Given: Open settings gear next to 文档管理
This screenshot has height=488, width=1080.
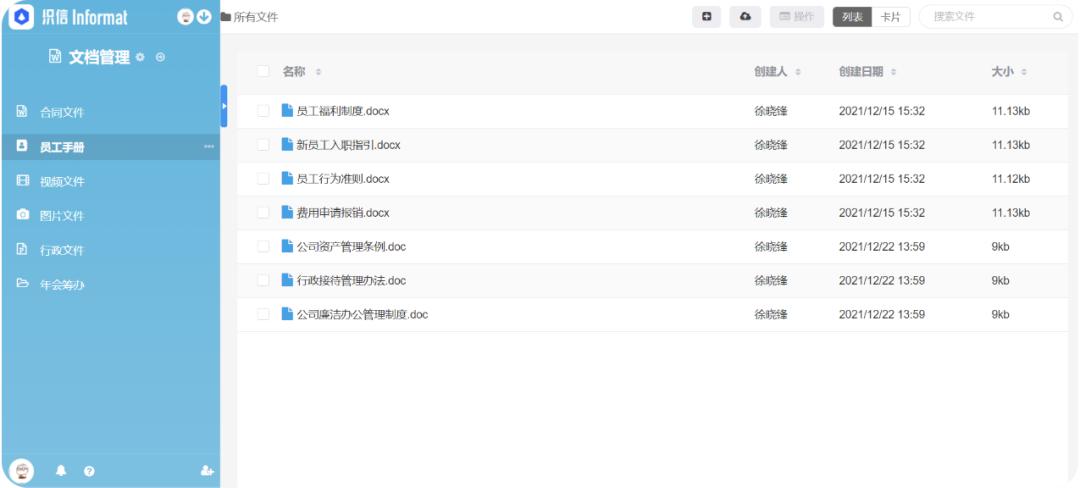Looking at the screenshot, I should click(x=141, y=58).
